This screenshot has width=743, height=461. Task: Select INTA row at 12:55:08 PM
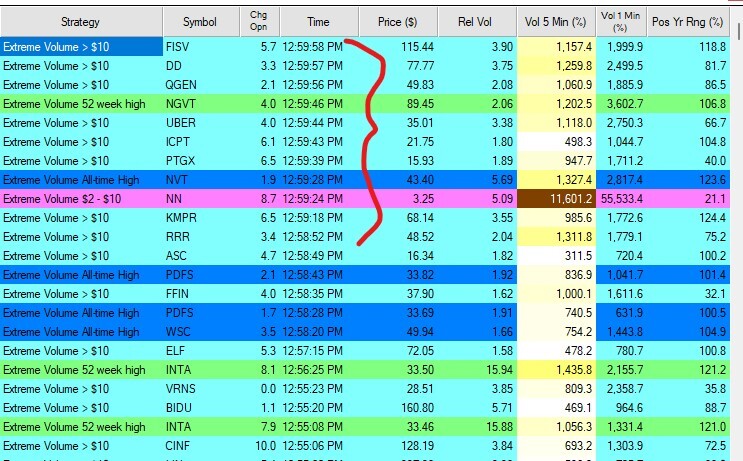pos(365,426)
